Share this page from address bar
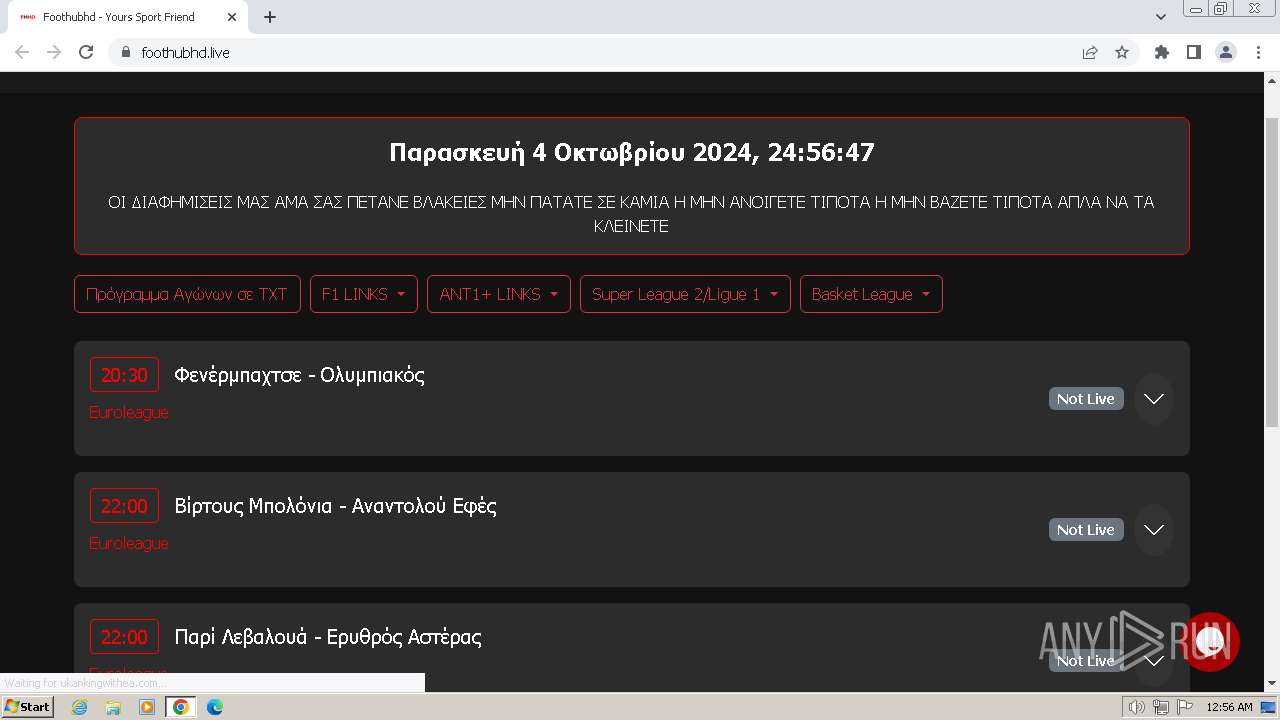The image size is (1280, 720). 1090,52
